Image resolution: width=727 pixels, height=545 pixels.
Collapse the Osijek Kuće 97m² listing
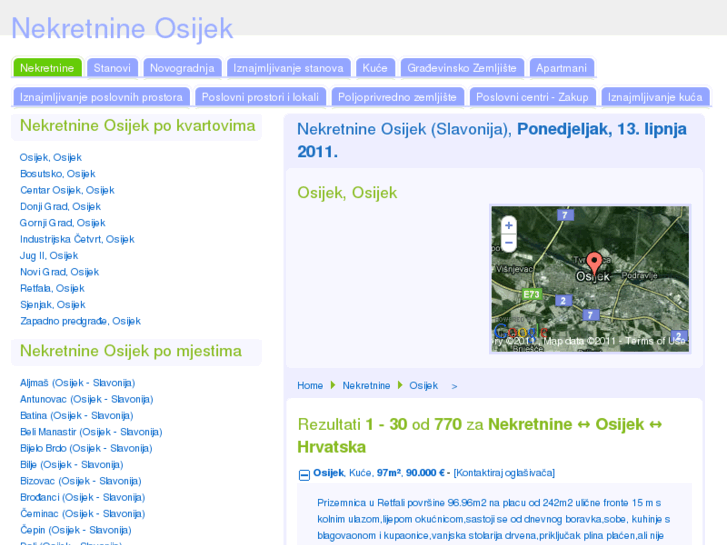click(x=304, y=475)
